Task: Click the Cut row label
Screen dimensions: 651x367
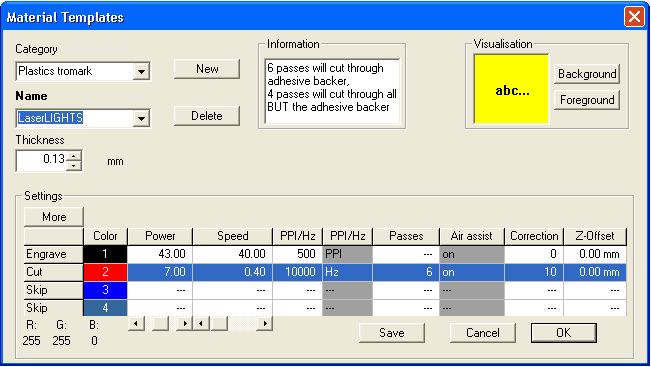Action: coord(54,272)
